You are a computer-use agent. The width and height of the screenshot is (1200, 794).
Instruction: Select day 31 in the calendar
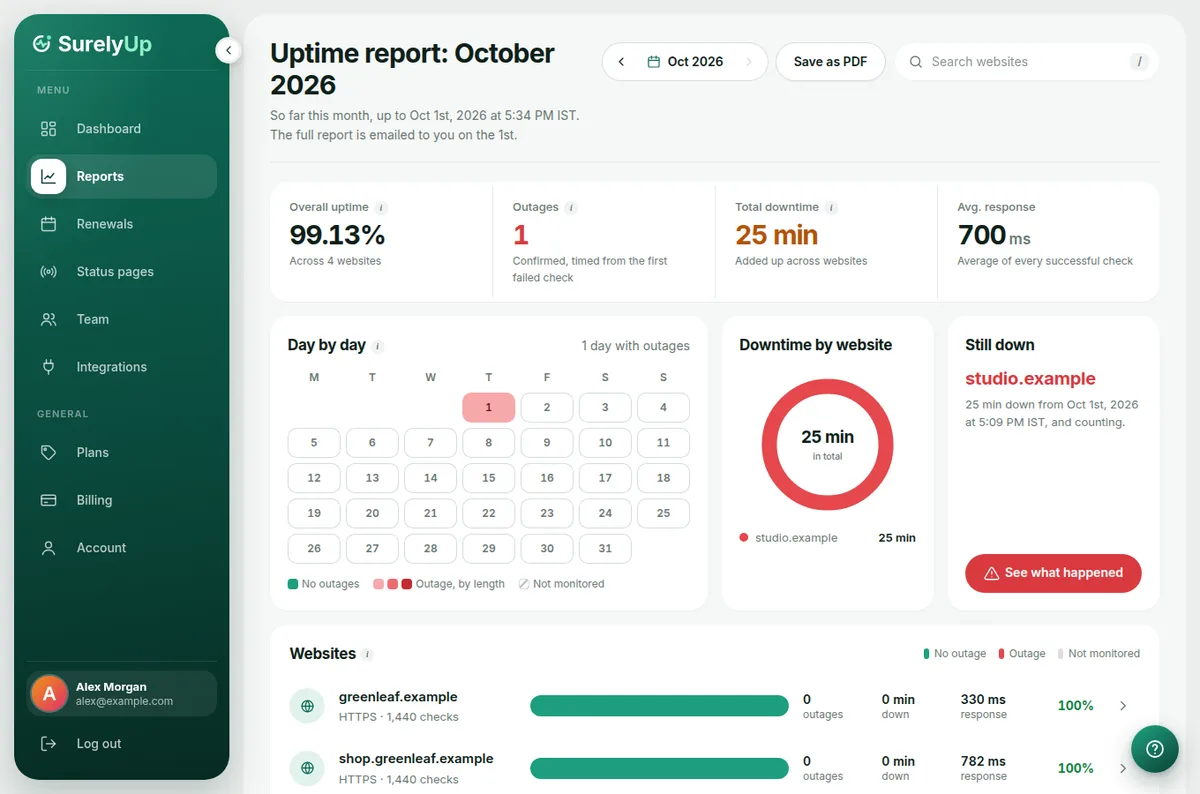point(605,548)
